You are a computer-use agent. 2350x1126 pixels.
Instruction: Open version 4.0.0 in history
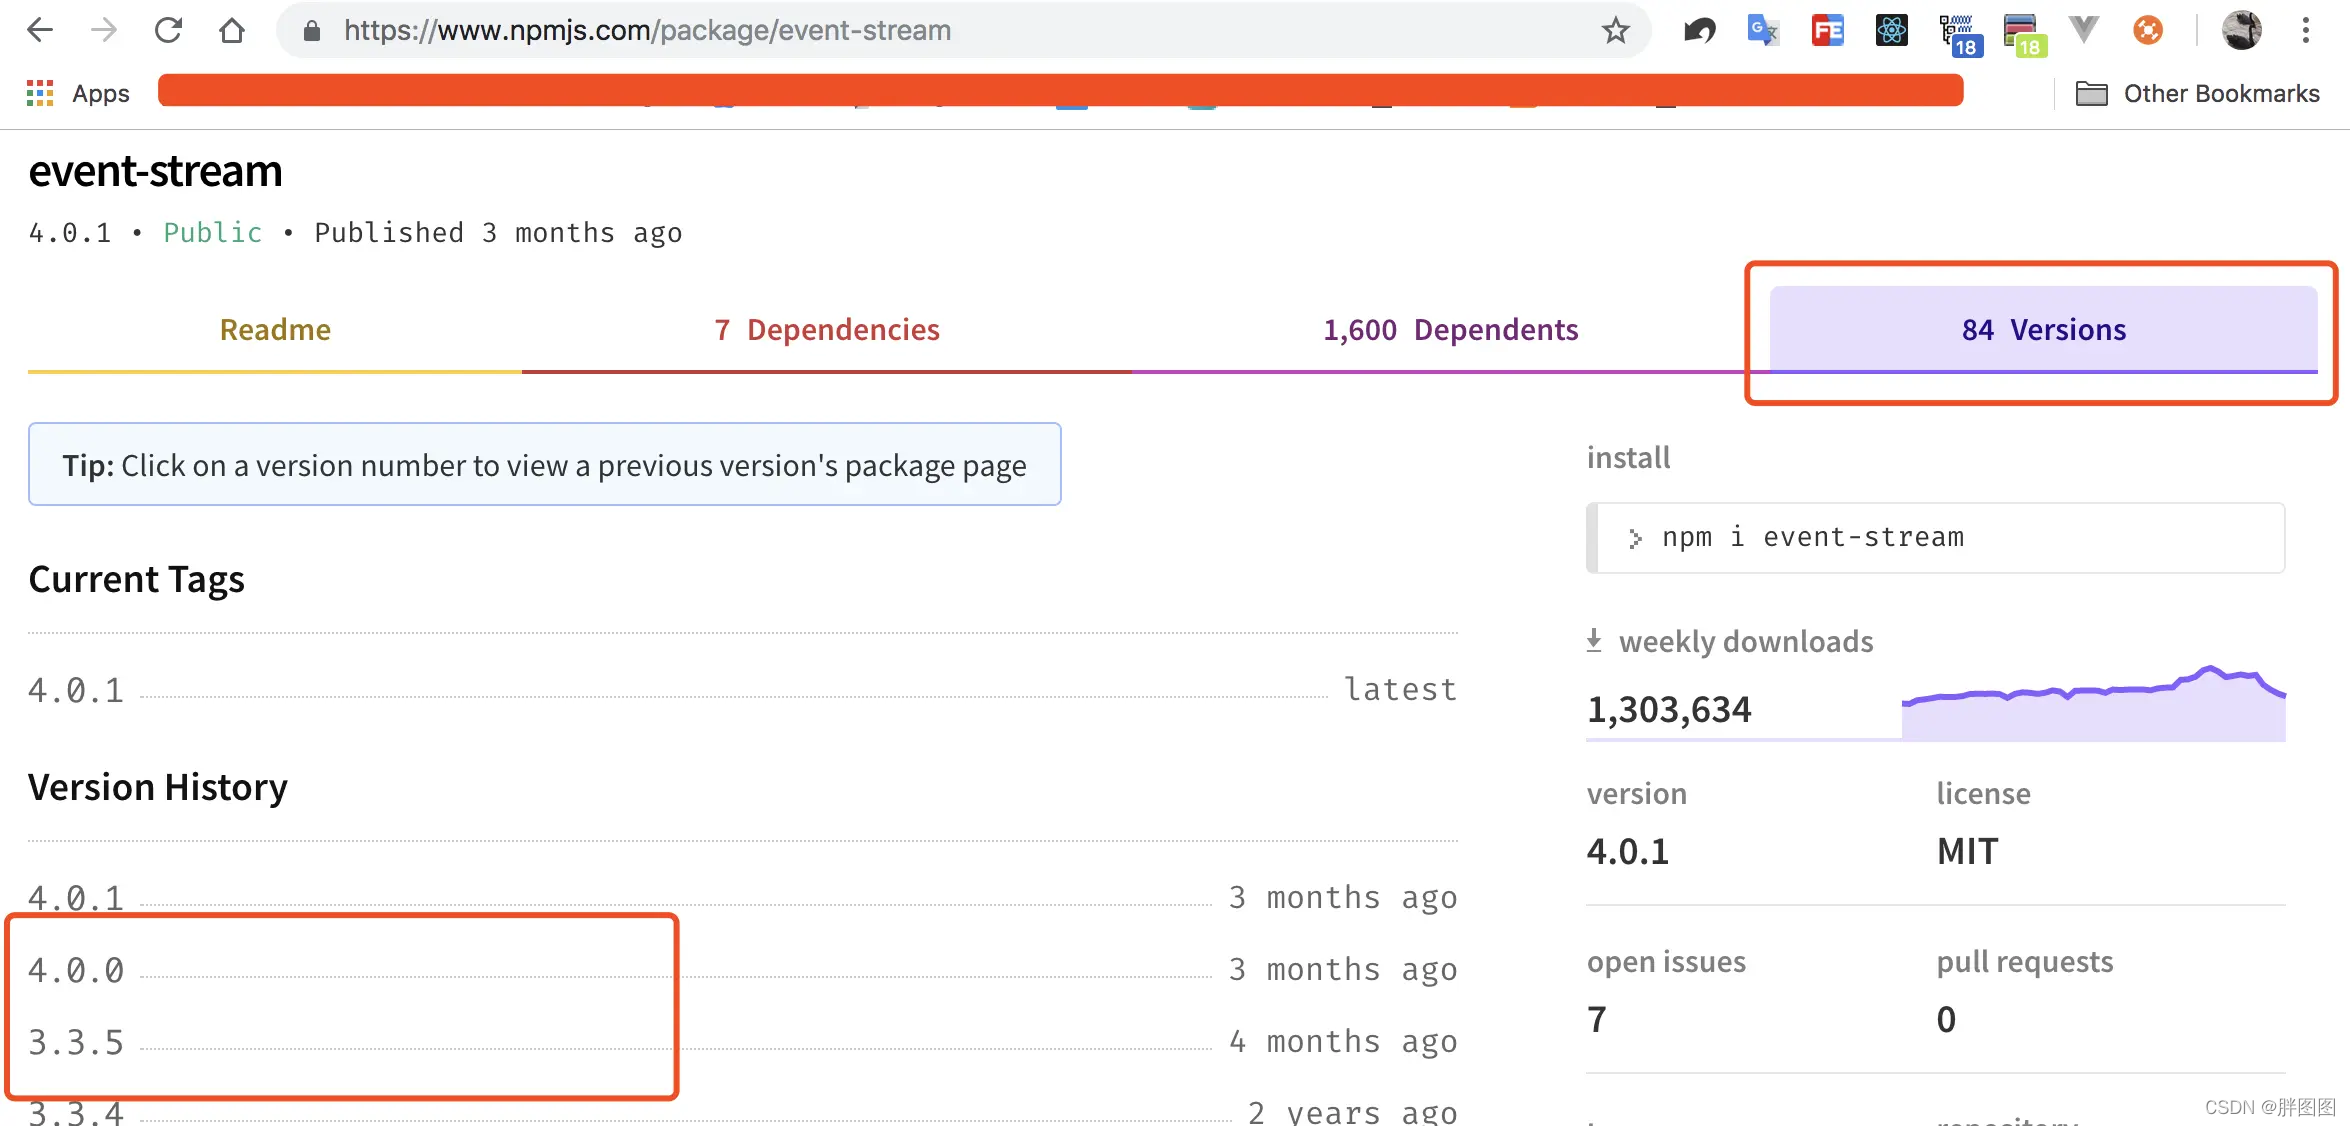(76, 970)
